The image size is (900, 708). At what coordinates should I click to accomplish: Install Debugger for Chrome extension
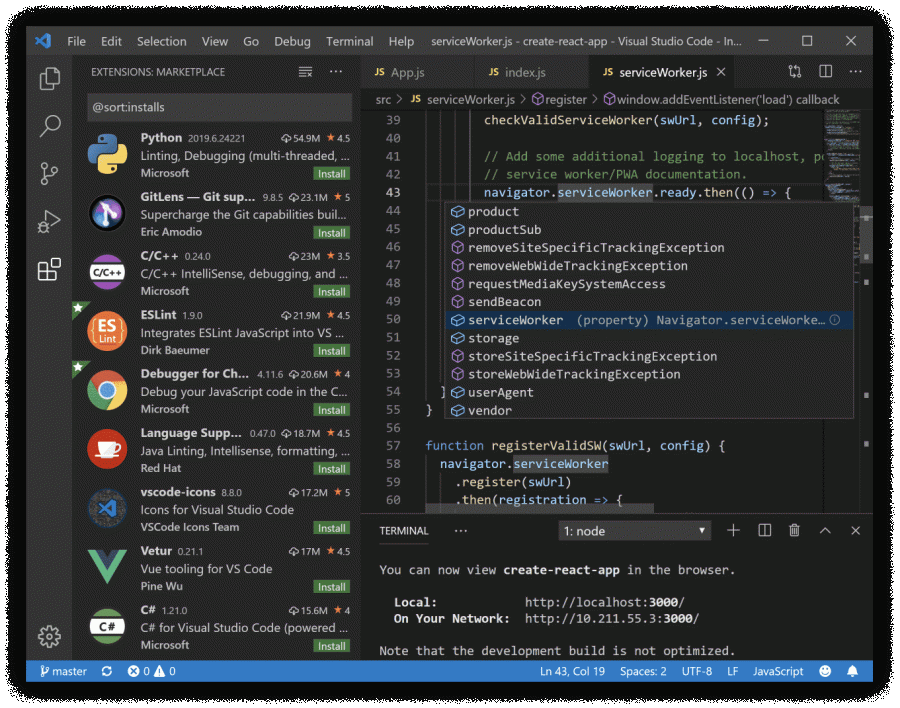click(x=332, y=410)
